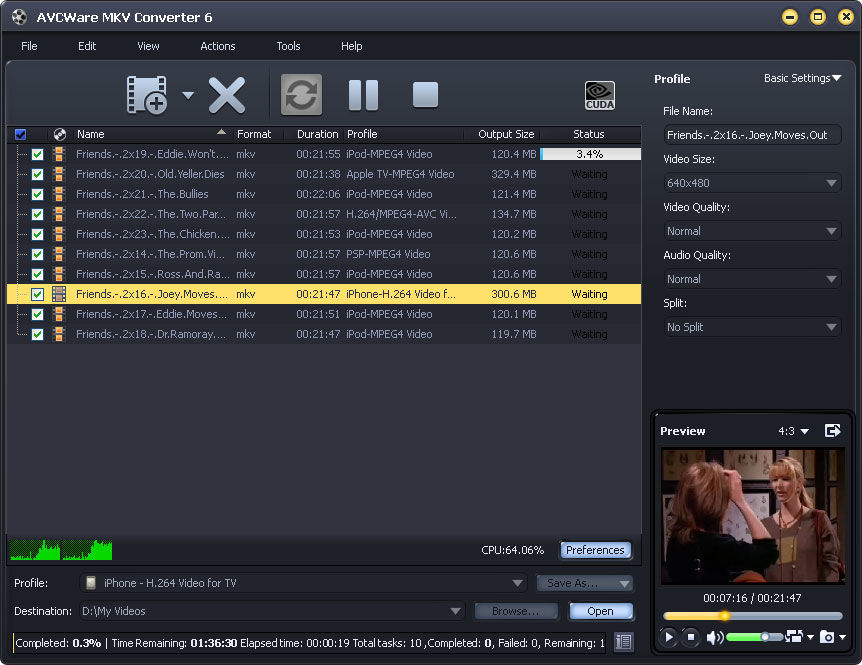Open the Edit menu

tap(87, 46)
